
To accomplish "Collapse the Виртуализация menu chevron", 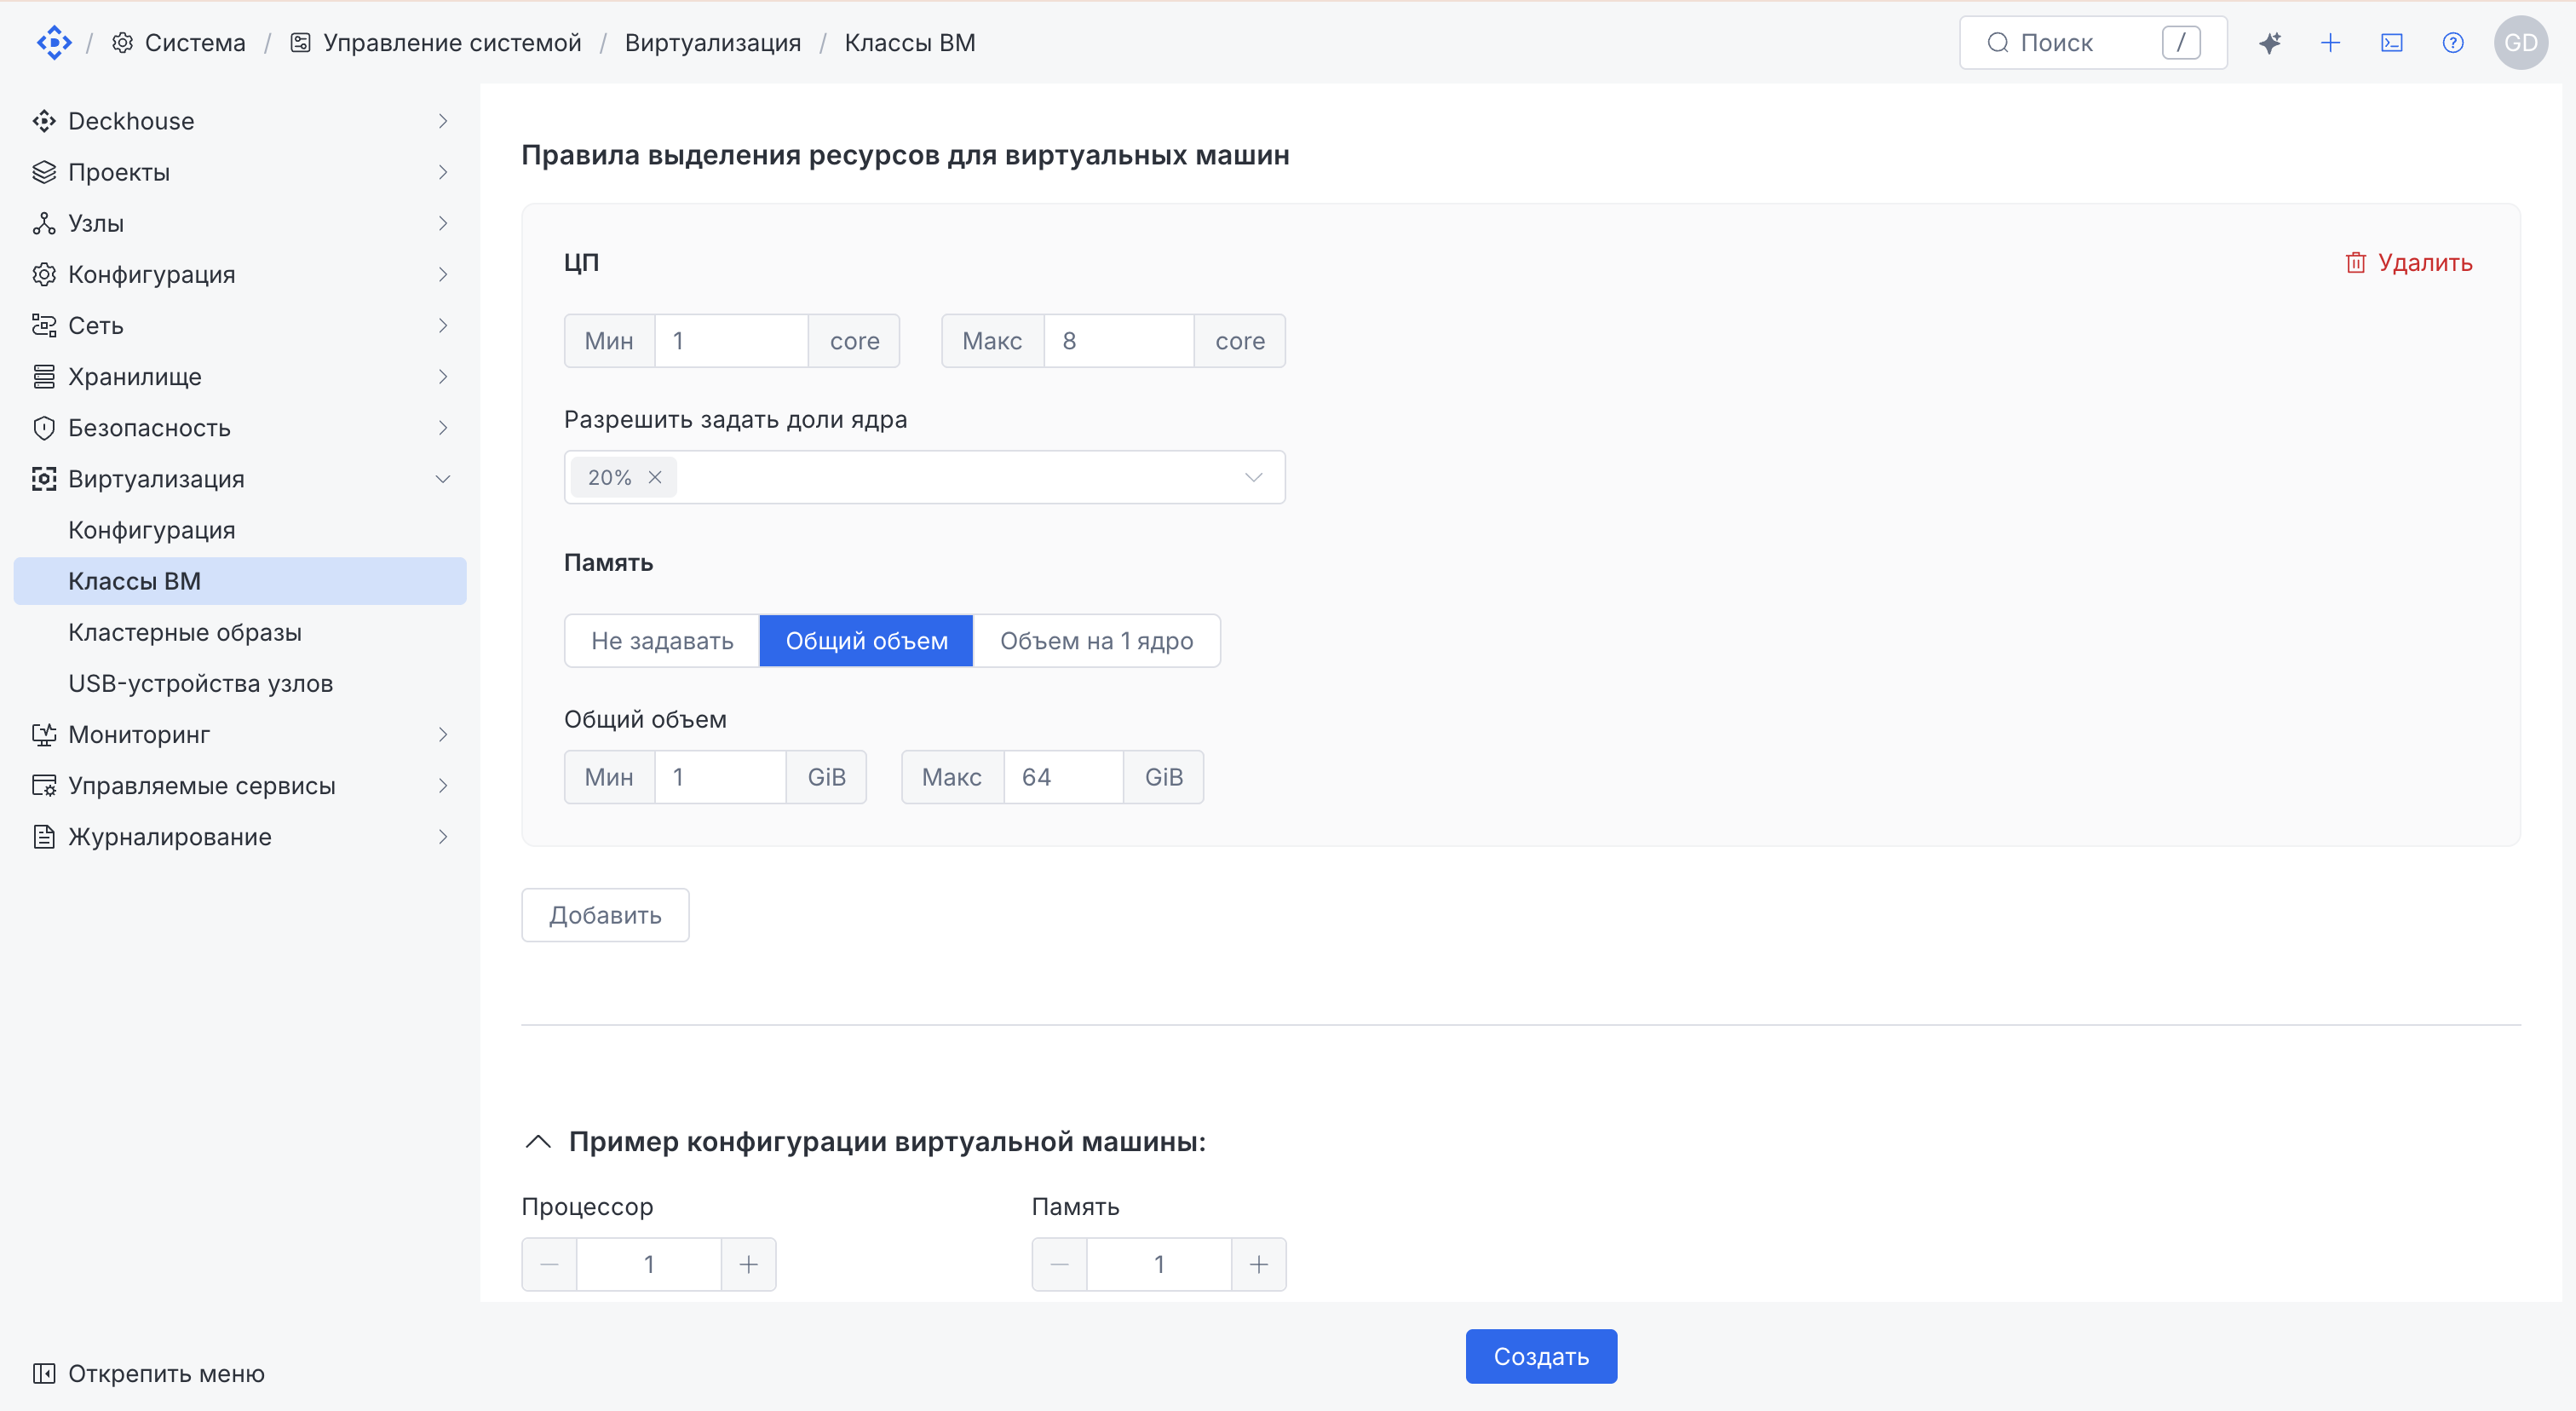I will 443,479.
